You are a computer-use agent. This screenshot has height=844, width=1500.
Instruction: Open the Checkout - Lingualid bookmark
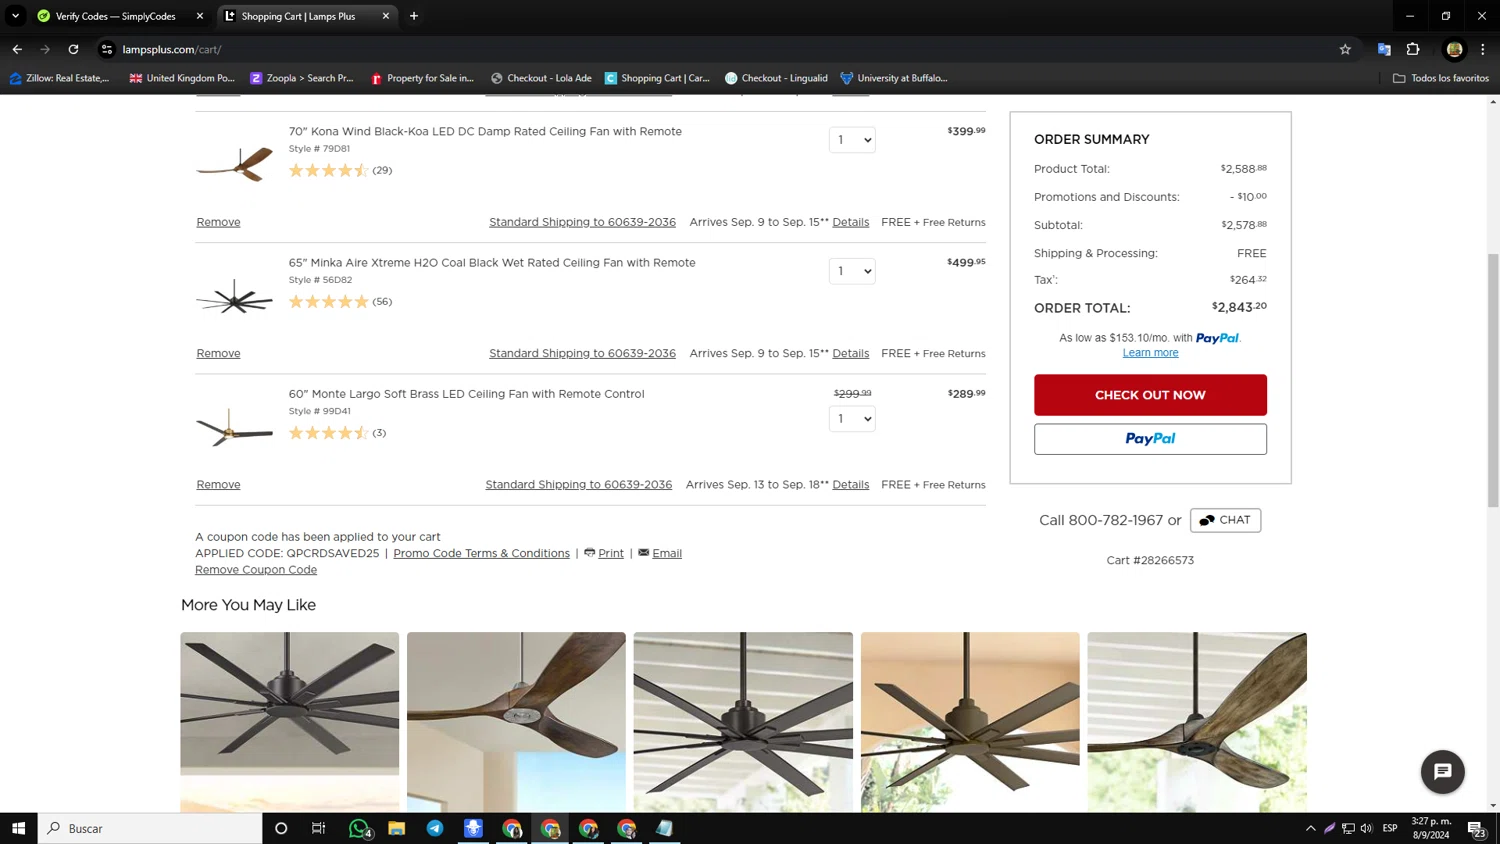coord(776,78)
